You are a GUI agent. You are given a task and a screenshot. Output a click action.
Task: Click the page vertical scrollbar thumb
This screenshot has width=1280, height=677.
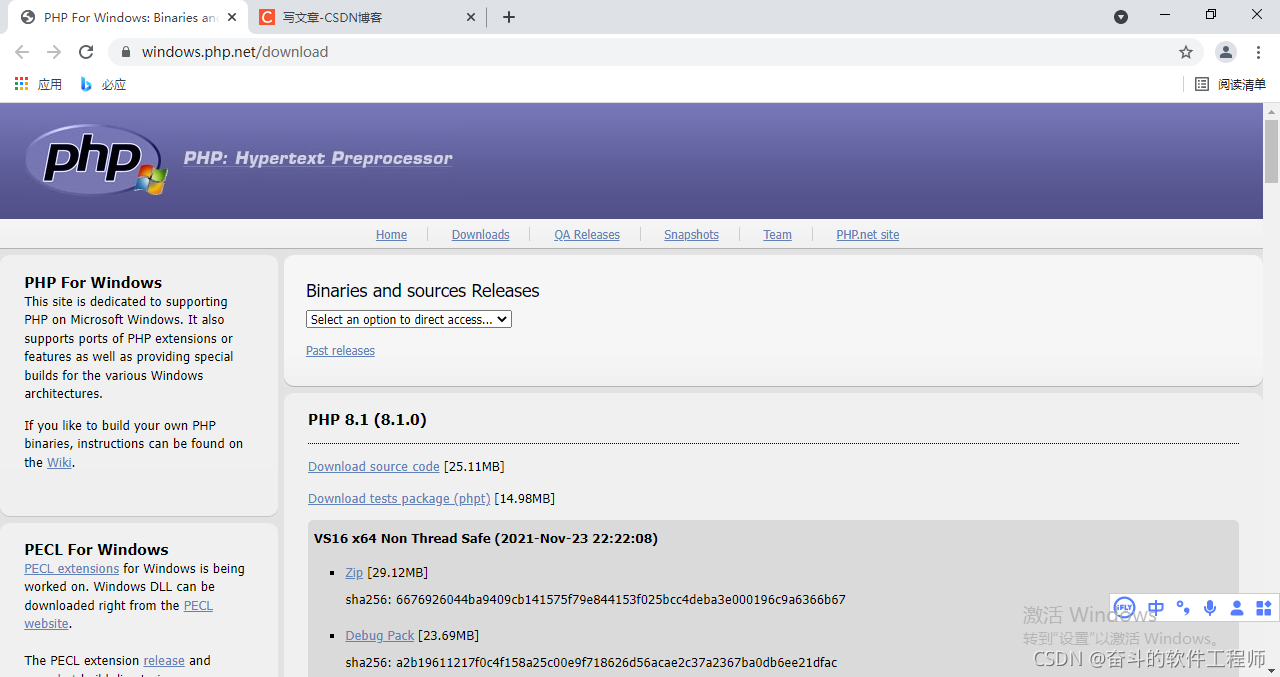(x=1271, y=150)
